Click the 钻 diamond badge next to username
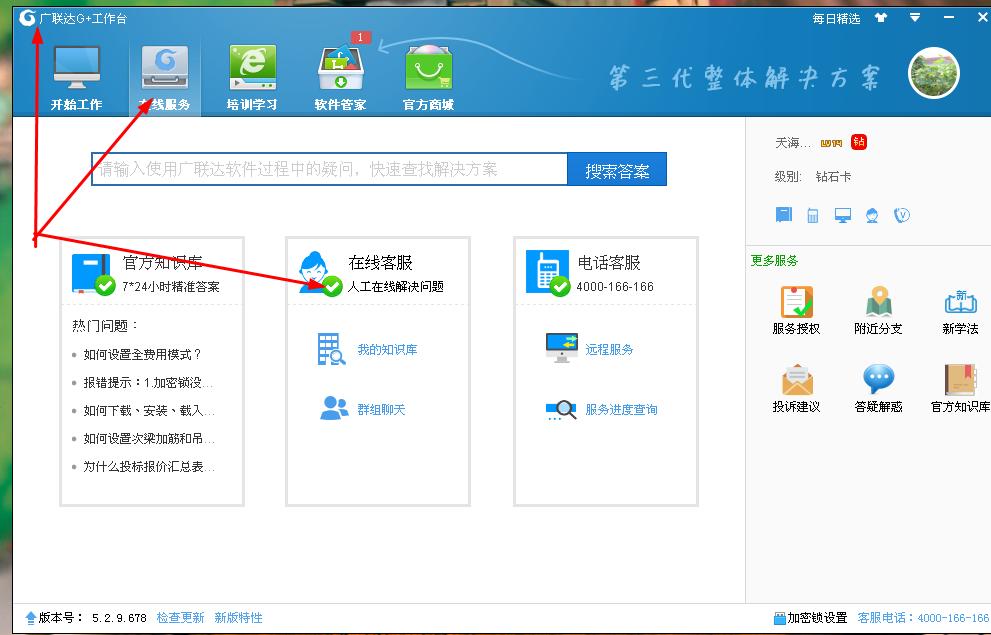 [x=858, y=142]
